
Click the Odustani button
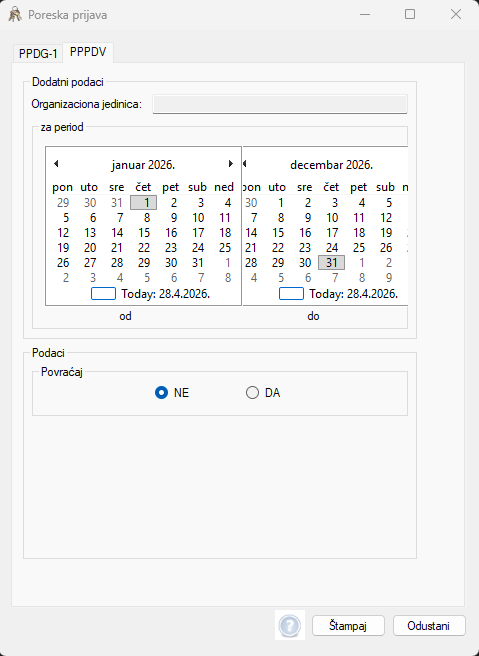click(x=429, y=626)
